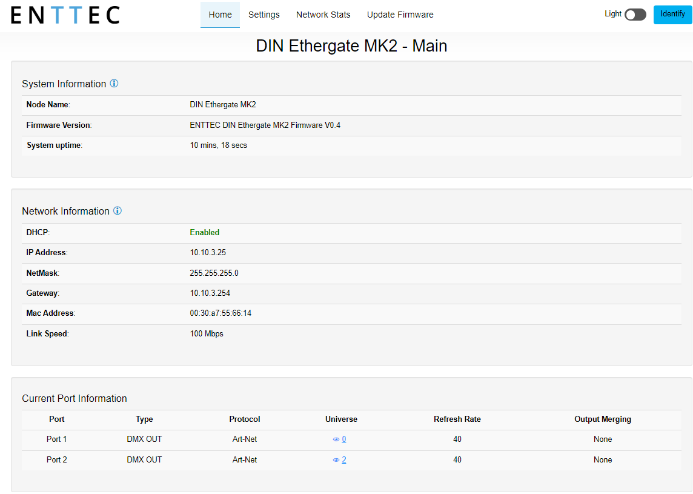Click the Mac Address value 00:30:a7:55:66:14
693x494 pixels.
point(221,313)
